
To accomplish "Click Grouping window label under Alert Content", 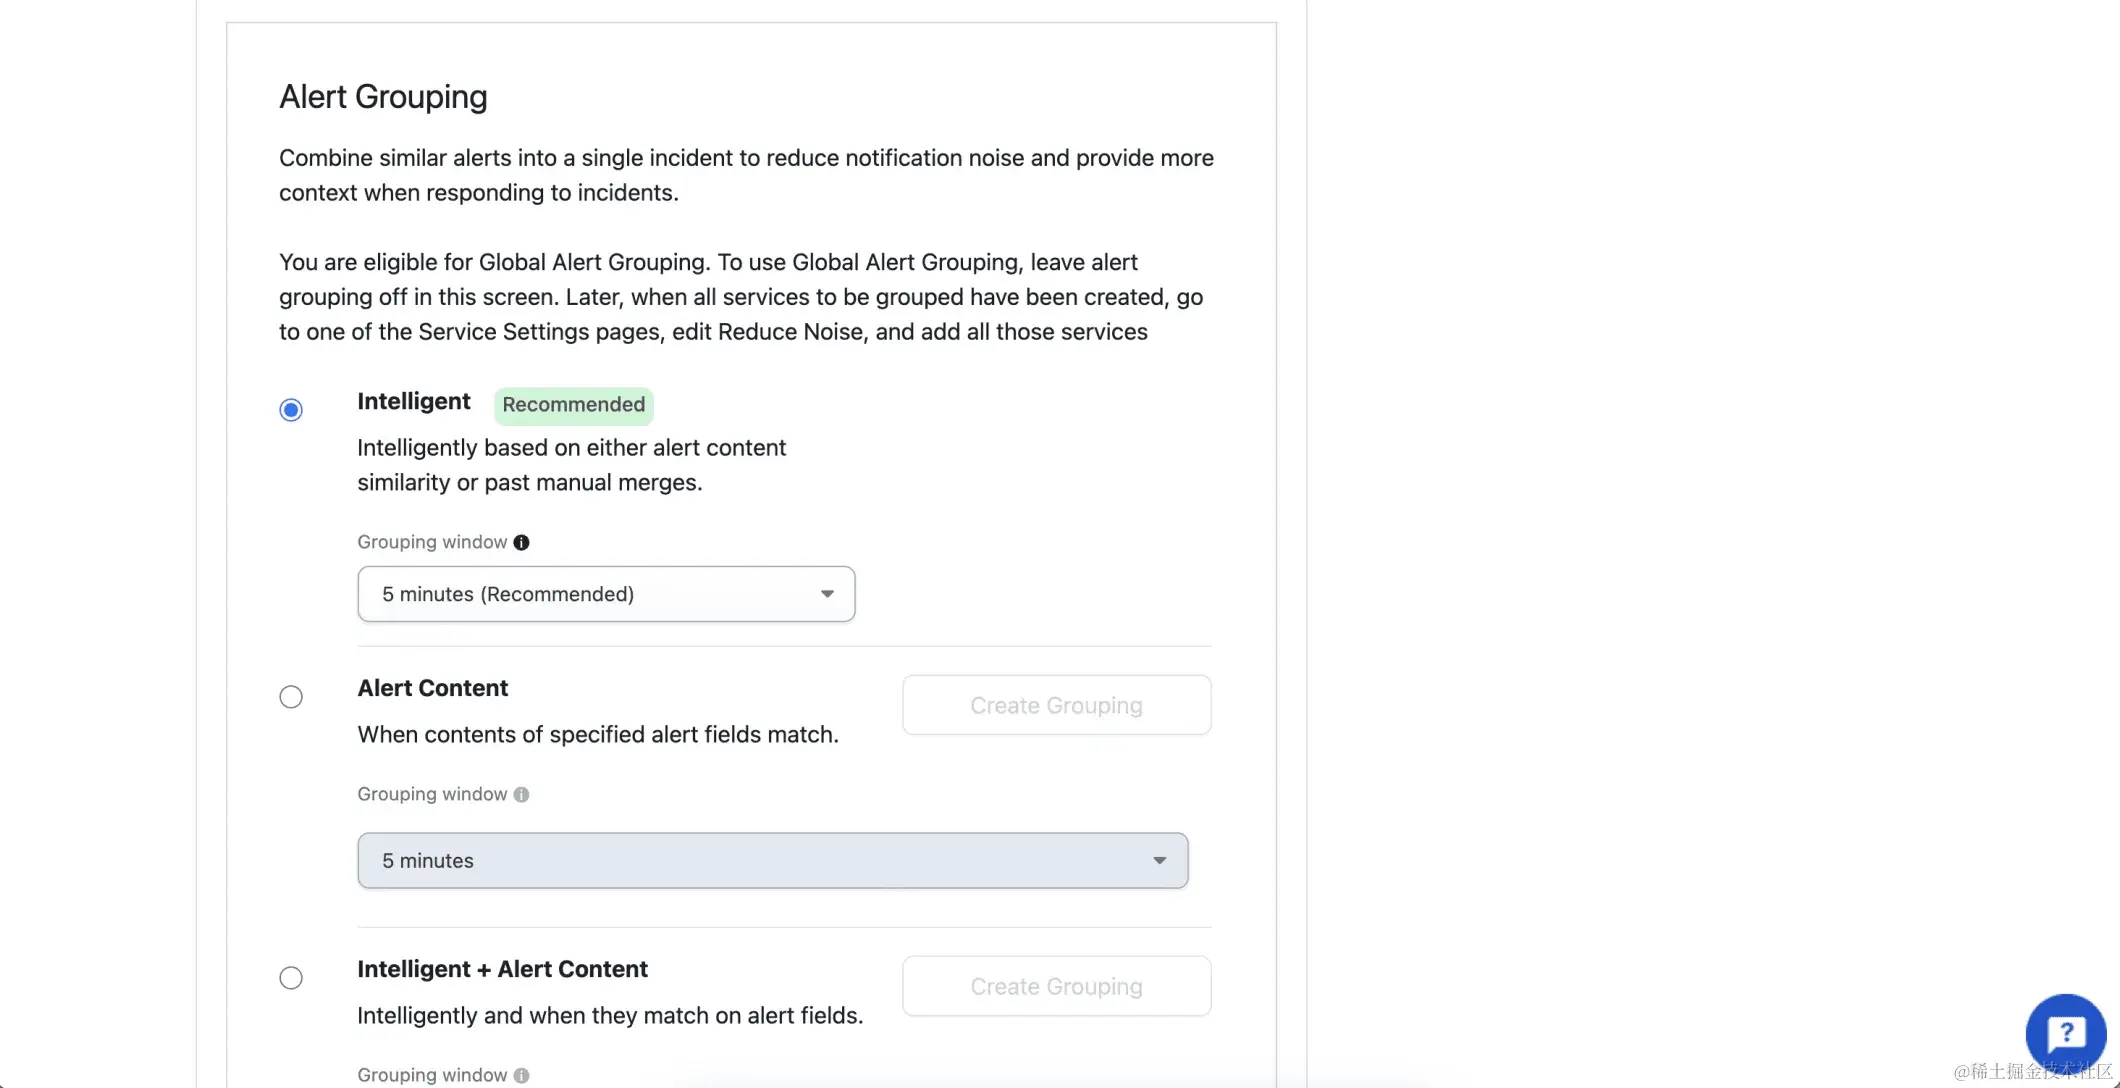I will click(432, 794).
